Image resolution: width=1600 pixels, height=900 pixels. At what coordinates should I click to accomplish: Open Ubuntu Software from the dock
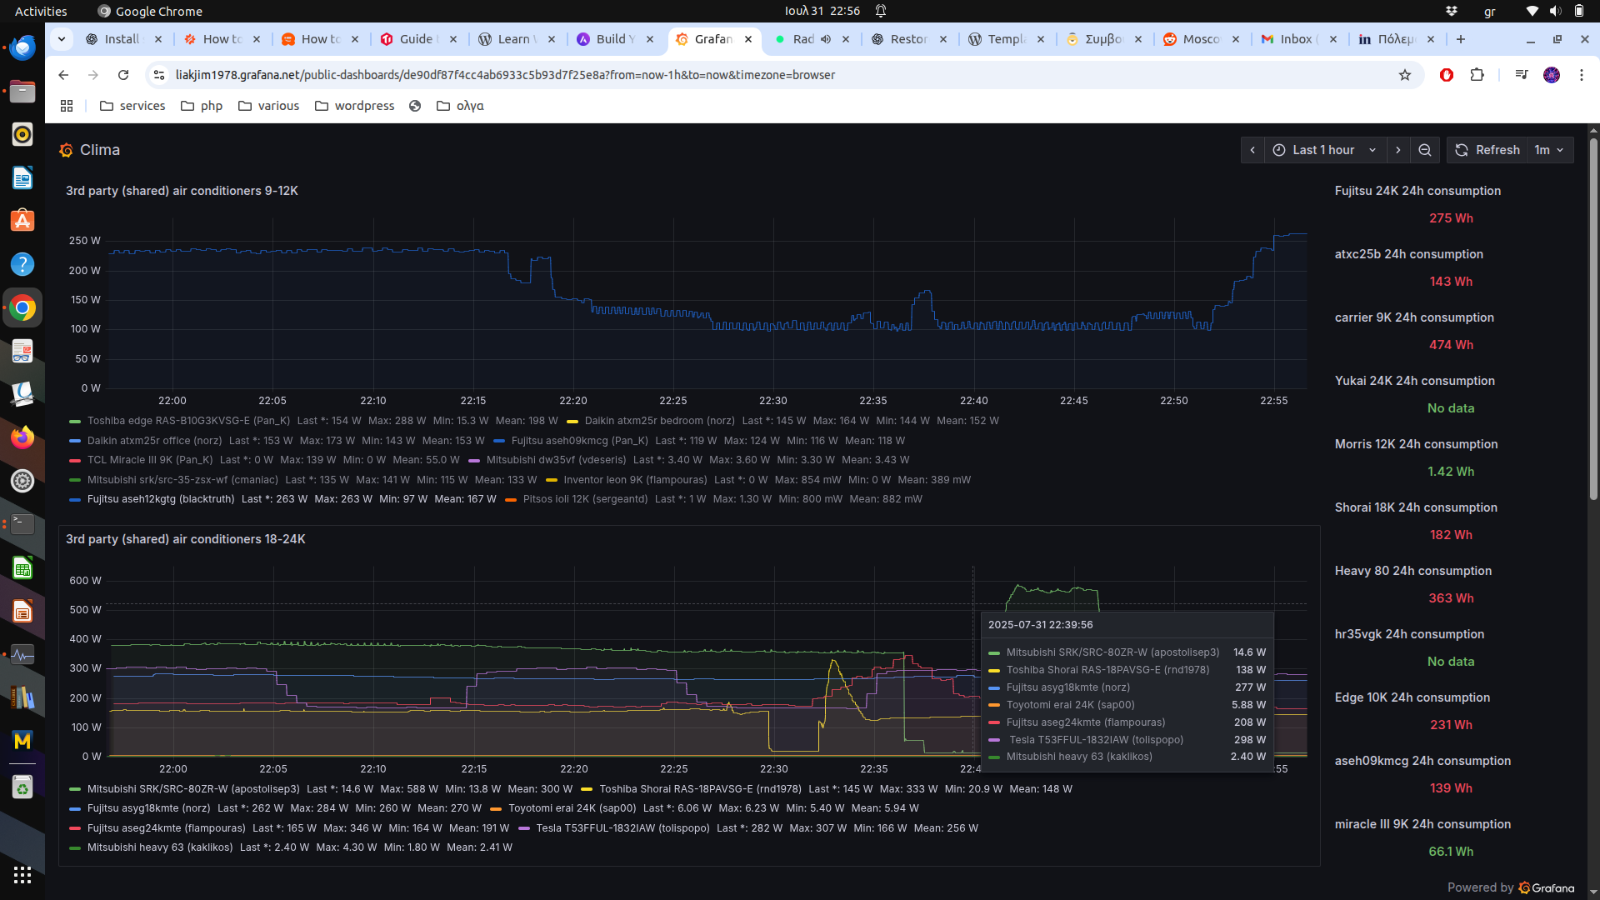coord(22,221)
